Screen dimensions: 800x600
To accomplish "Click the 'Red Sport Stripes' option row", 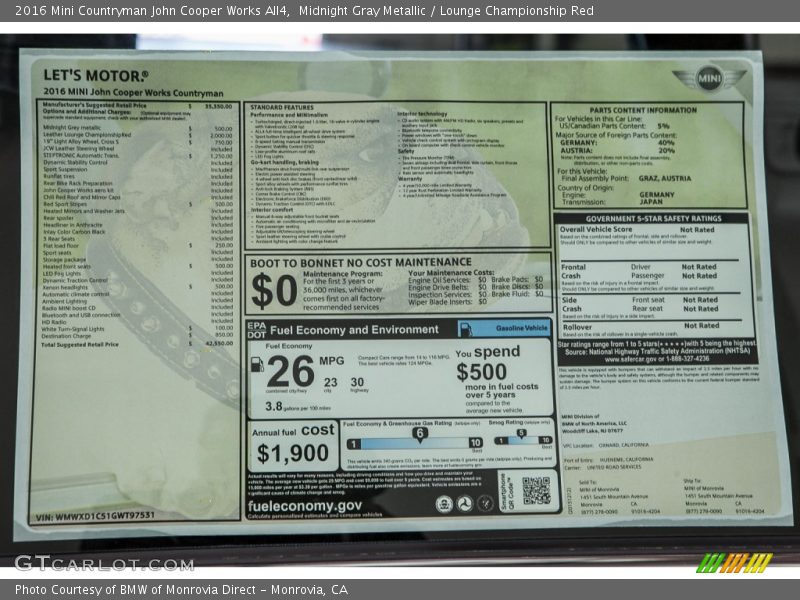I will 137,204.
